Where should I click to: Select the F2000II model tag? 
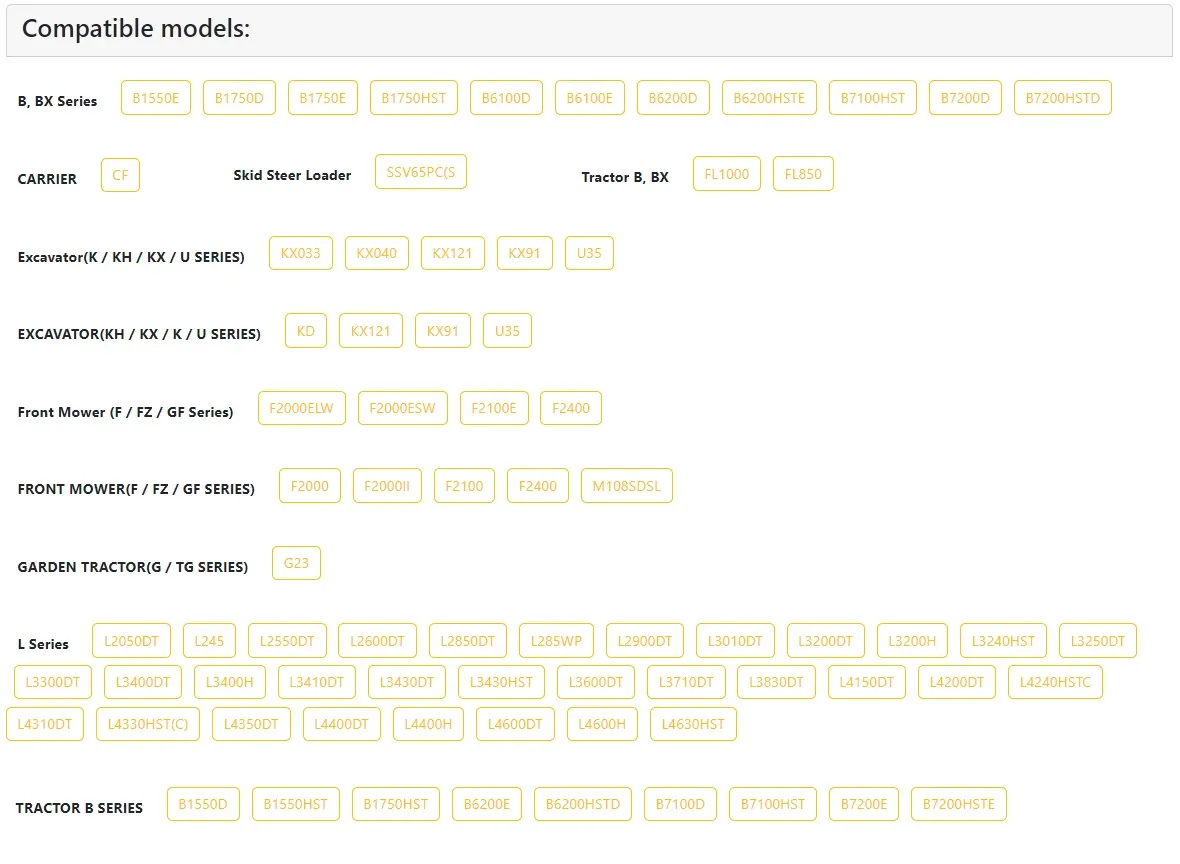[x=388, y=486]
